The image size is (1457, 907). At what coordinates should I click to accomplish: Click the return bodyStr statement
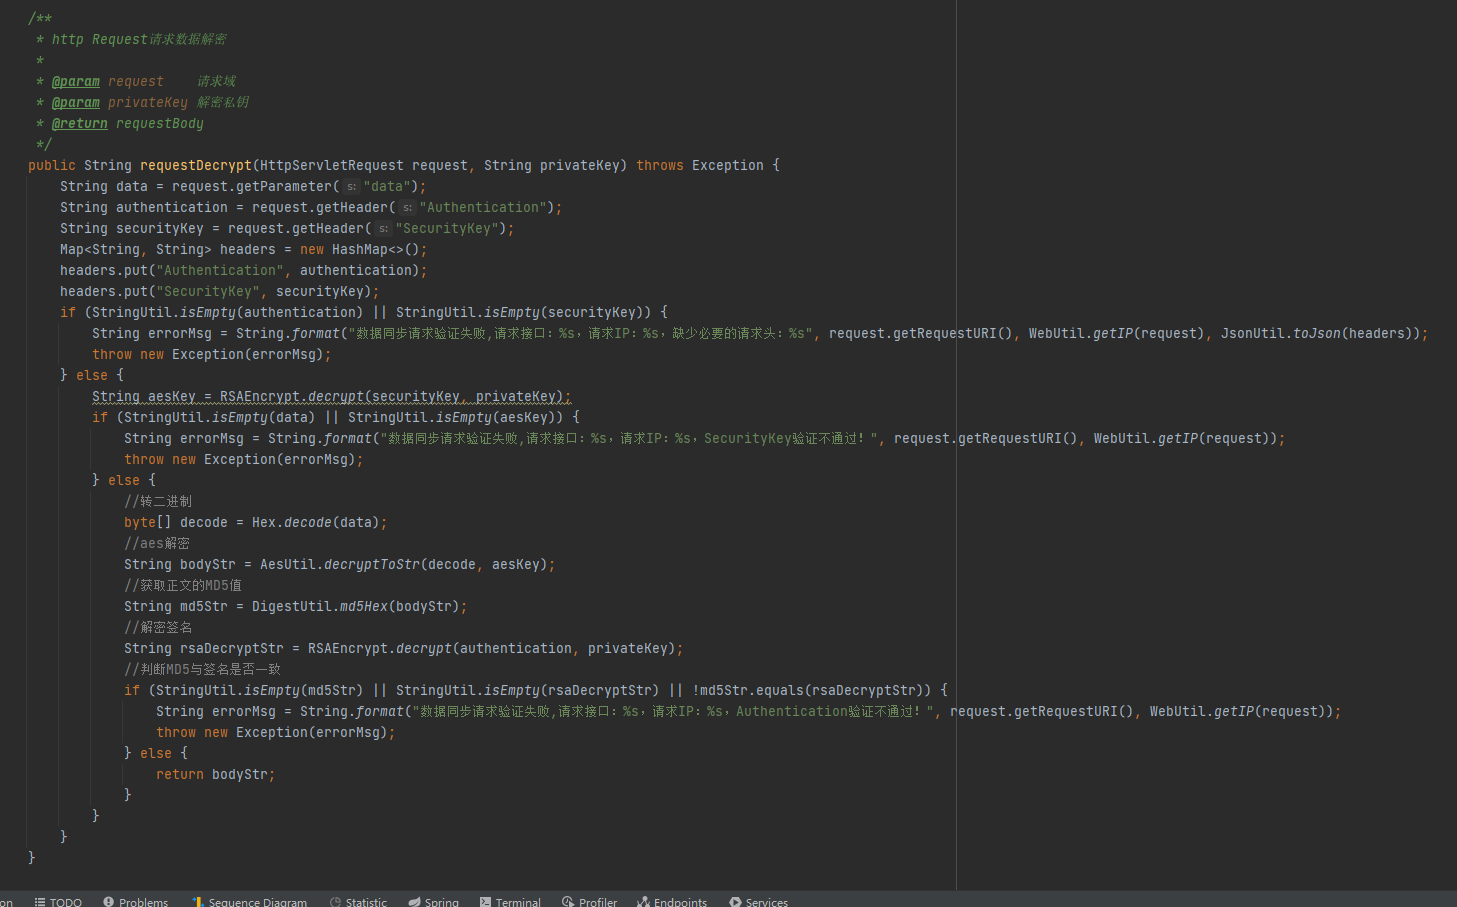(x=215, y=774)
